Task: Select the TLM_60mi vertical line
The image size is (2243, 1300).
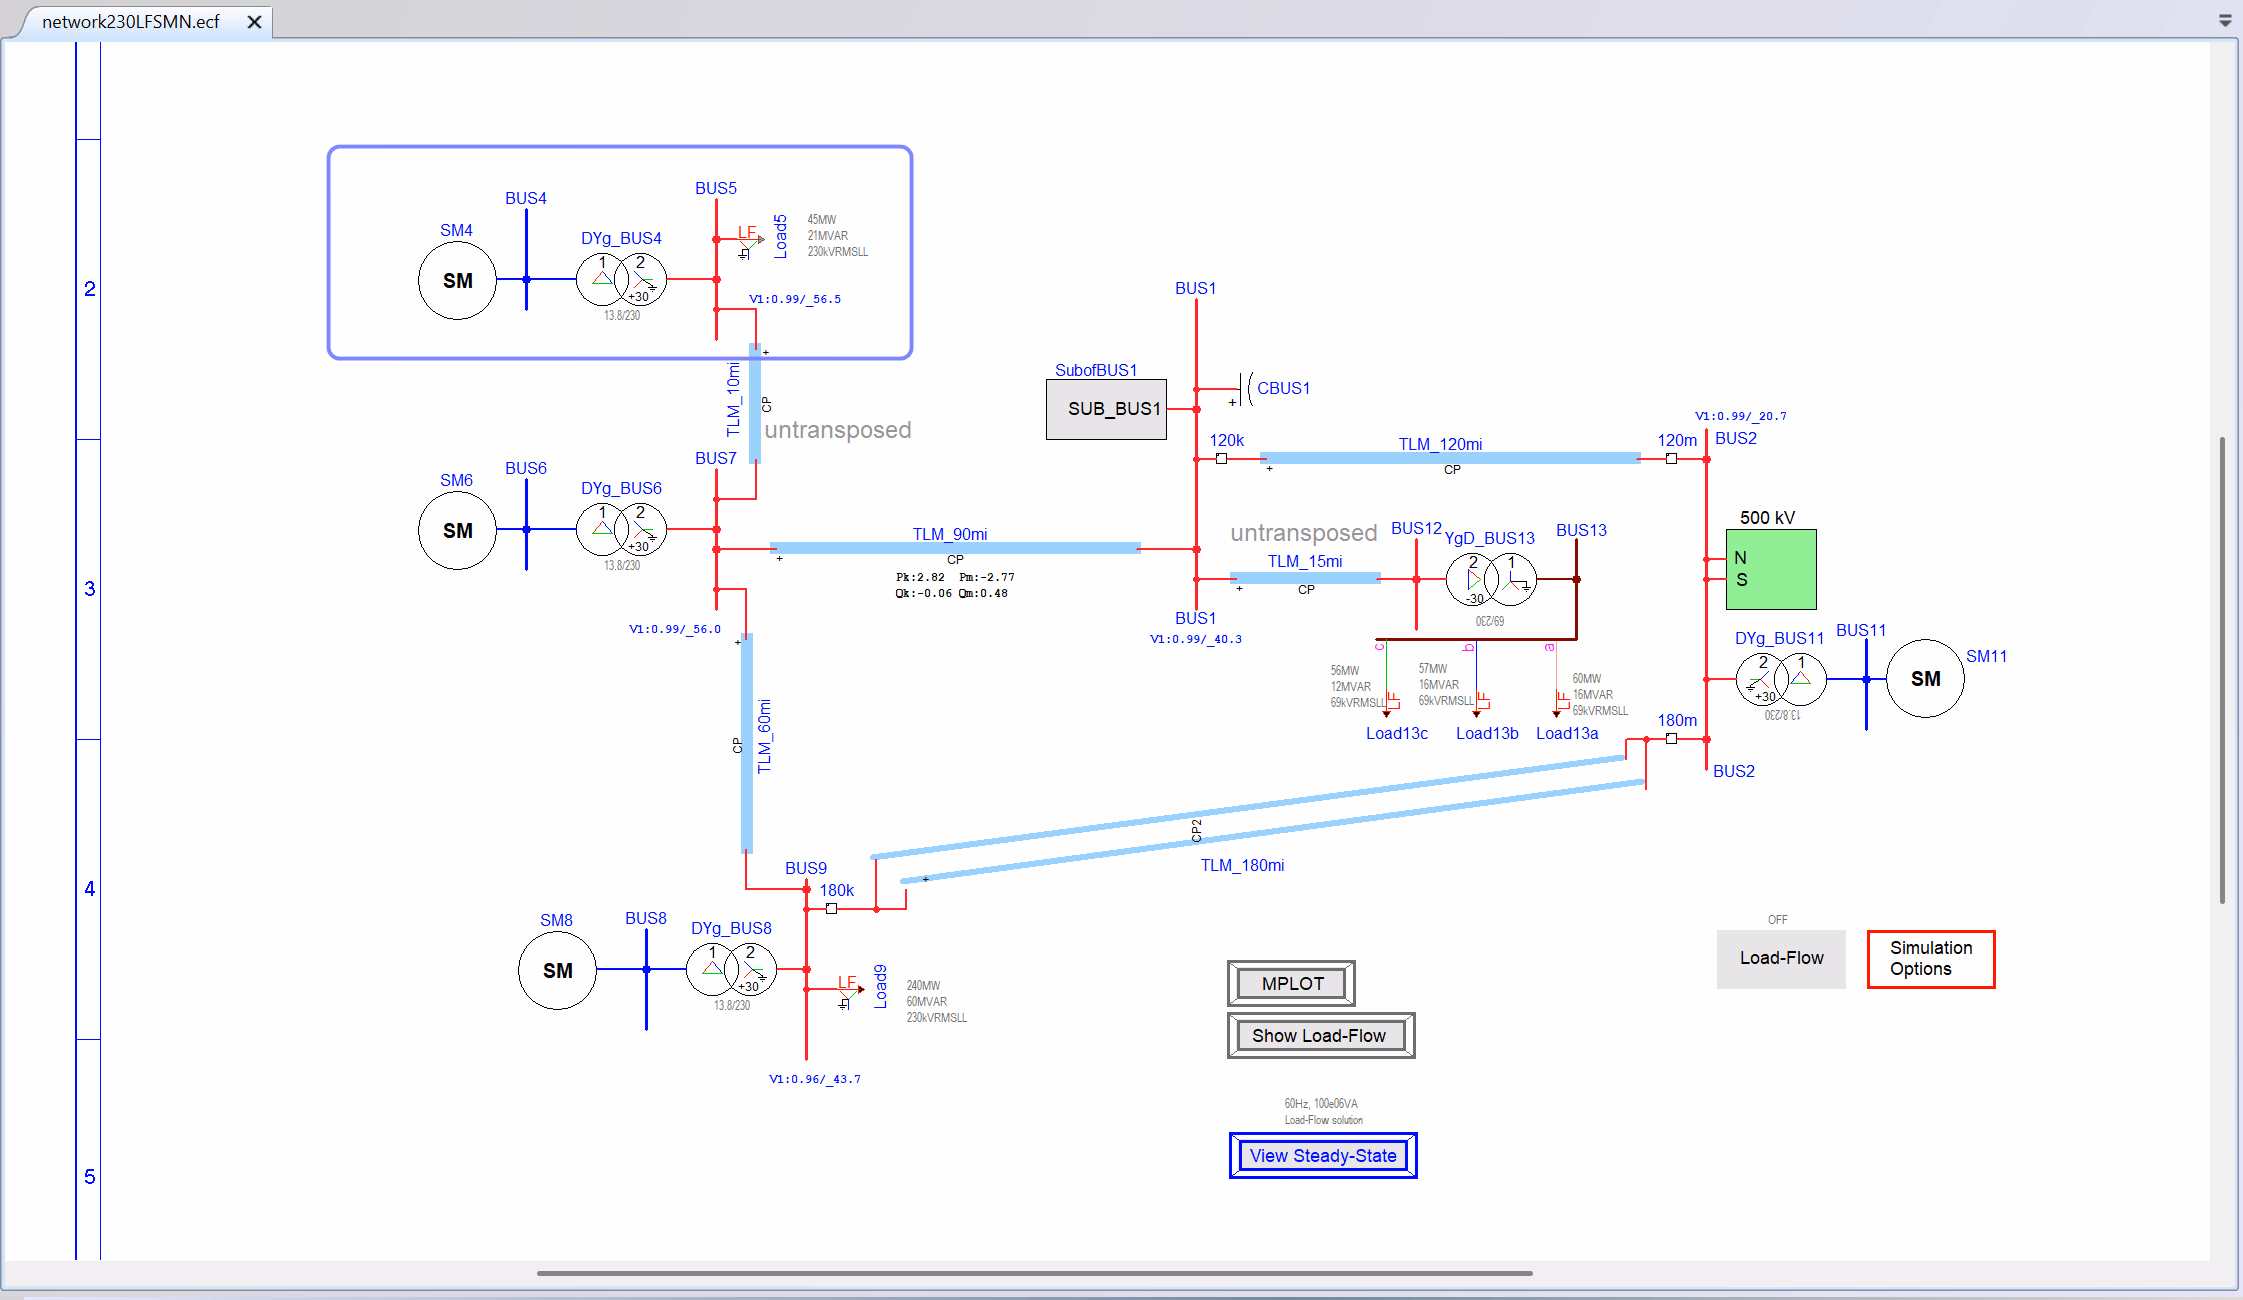Action: click(x=747, y=743)
